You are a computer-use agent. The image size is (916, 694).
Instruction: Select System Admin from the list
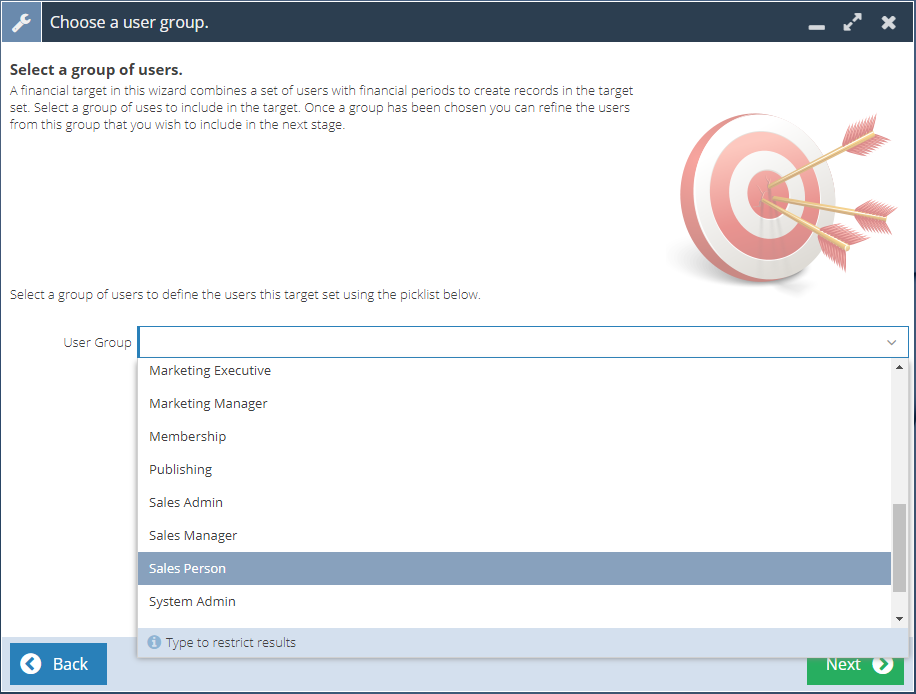[x=514, y=602]
